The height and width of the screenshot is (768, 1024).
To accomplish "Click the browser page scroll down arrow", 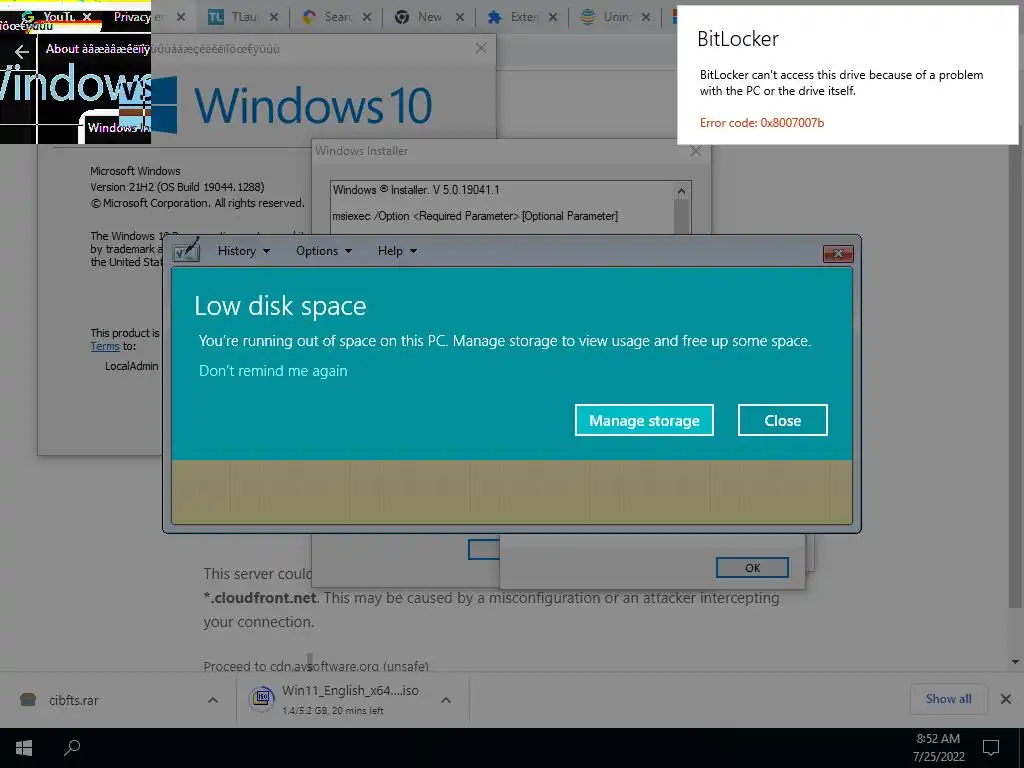I will tap(1015, 662).
